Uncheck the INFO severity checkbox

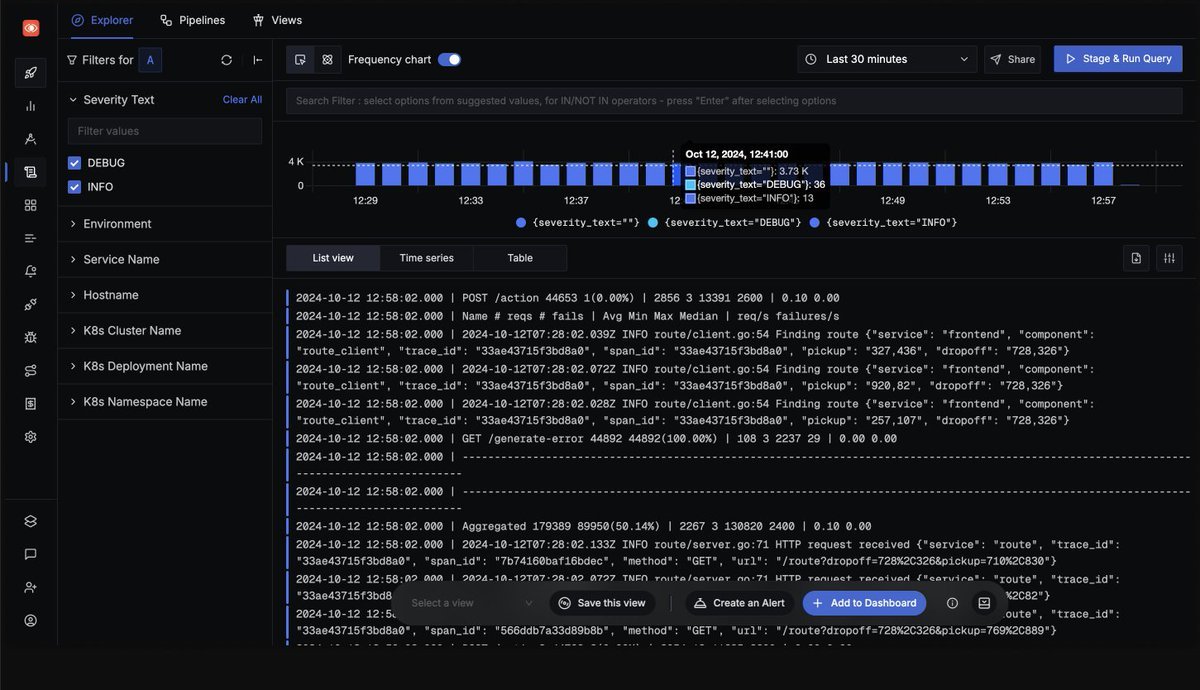pyautogui.click(x=74, y=187)
